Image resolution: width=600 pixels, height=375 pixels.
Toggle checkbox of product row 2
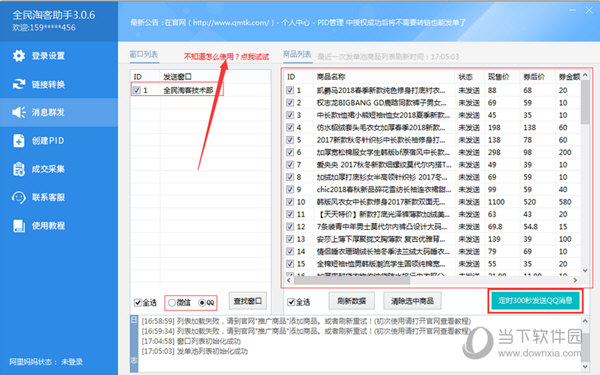pos(290,103)
